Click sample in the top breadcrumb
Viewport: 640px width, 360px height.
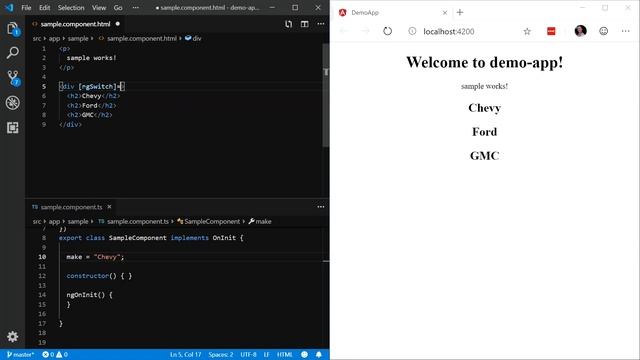point(78,38)
